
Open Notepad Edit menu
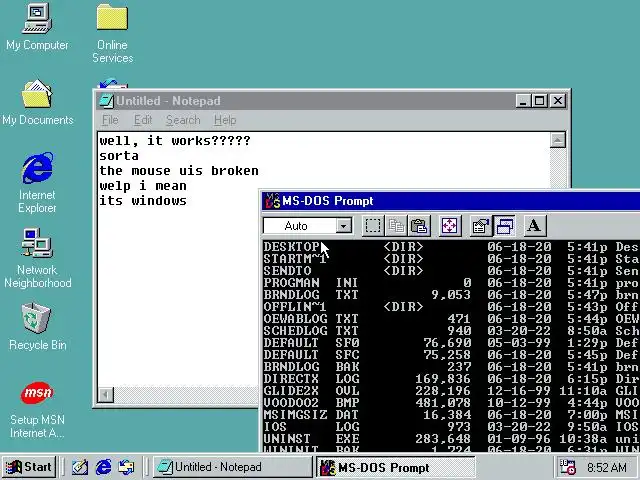(143, 120)
